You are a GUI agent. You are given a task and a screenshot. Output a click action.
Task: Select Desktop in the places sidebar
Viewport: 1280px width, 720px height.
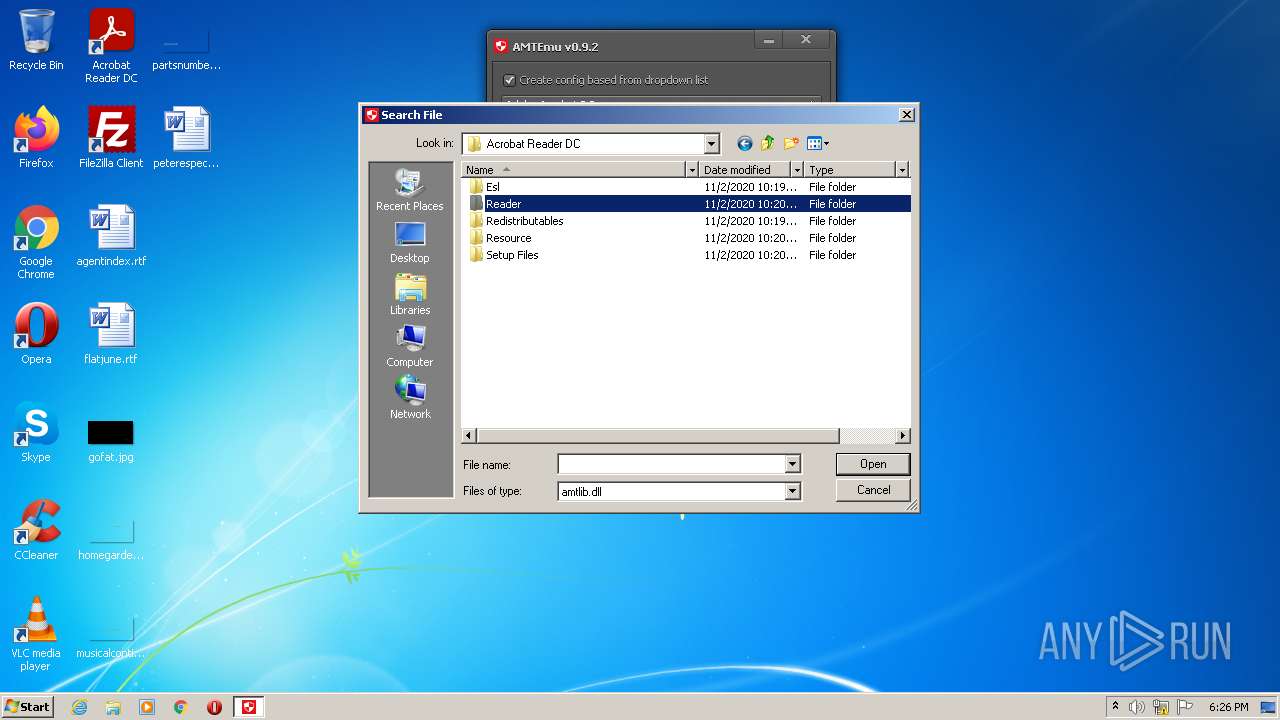click(410, 242)
